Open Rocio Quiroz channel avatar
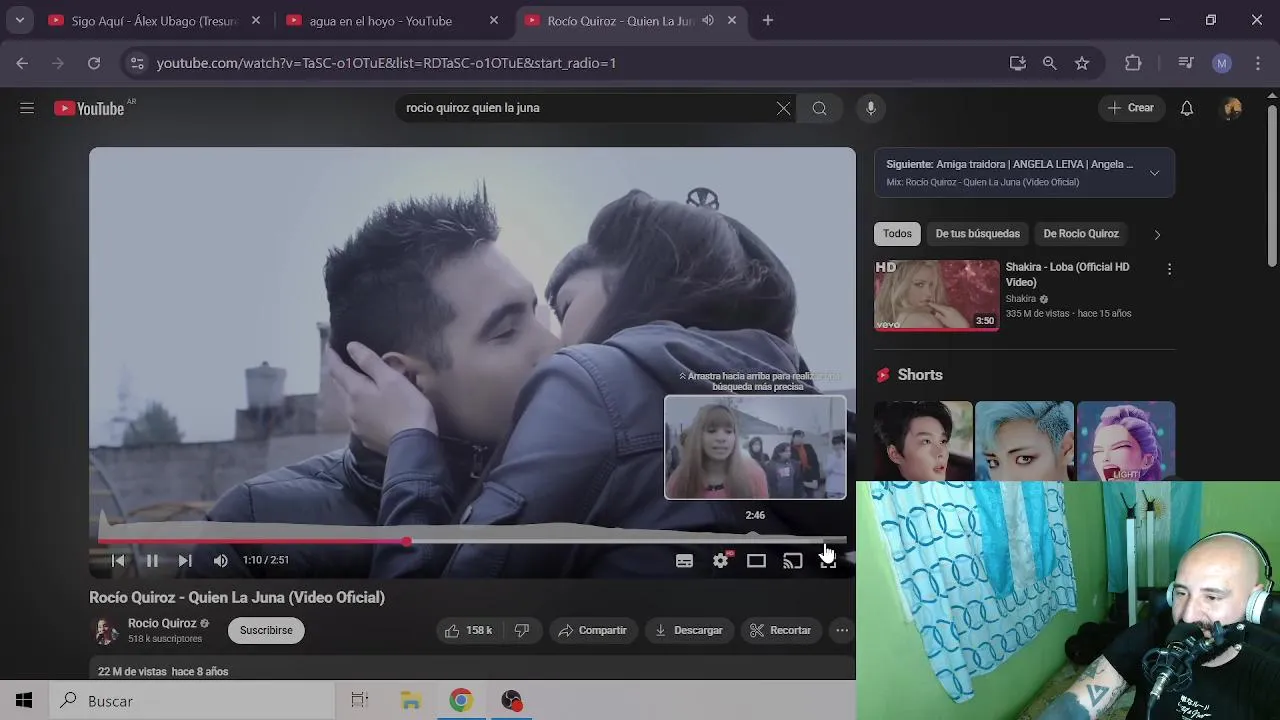This screenshot has width=1280, height=720. (x=105, y=631)
